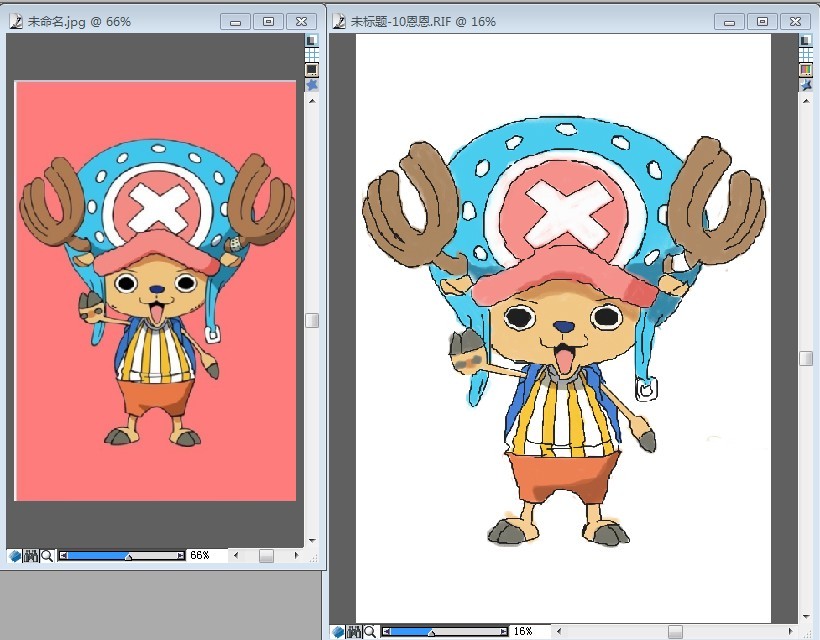Click the zoom-in arrow of 未命名.jpg zoom slider
This screenshot has width=820, height=640.
coord(181,555)
